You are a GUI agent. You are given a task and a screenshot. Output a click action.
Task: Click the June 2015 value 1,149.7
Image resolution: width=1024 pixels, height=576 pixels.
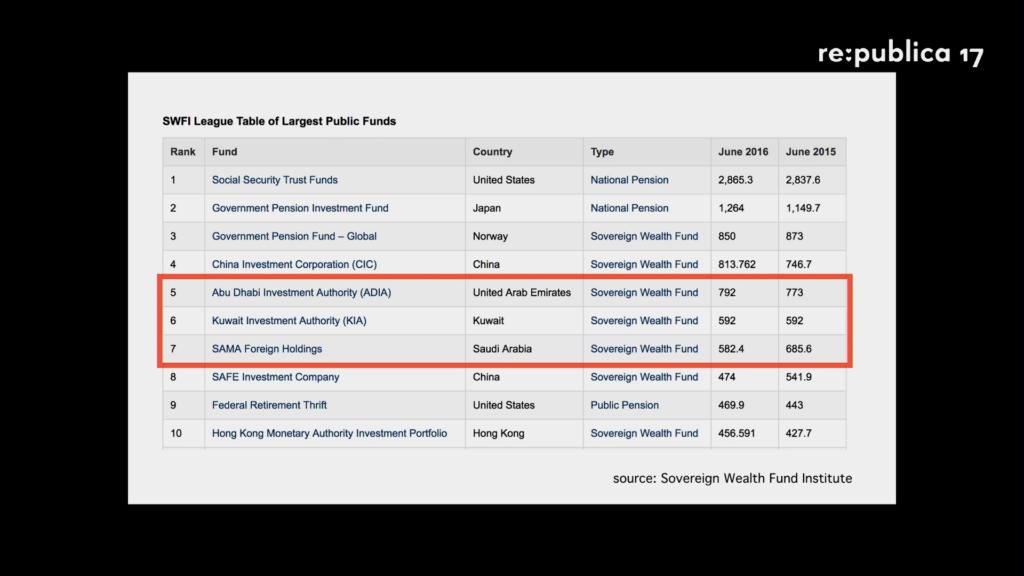tap(803, 208)
